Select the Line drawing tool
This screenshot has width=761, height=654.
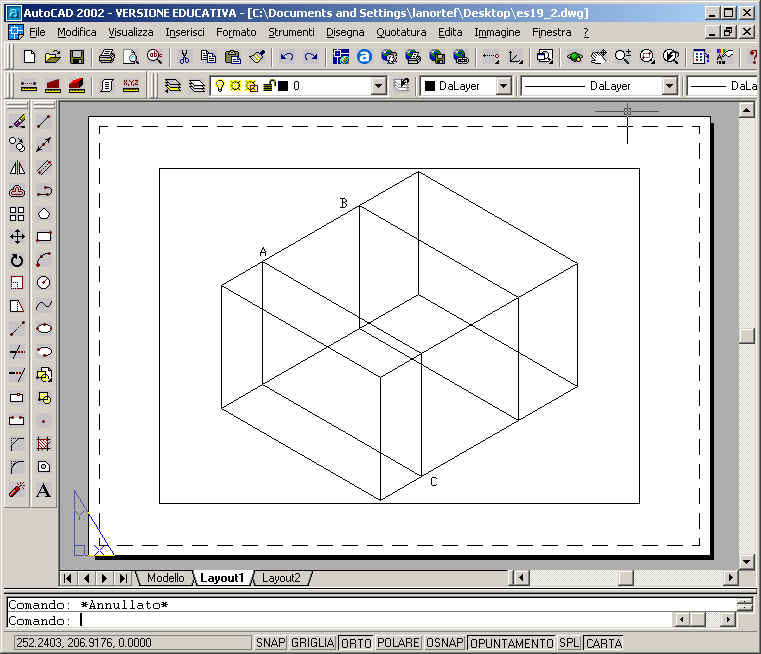[44, 121]
